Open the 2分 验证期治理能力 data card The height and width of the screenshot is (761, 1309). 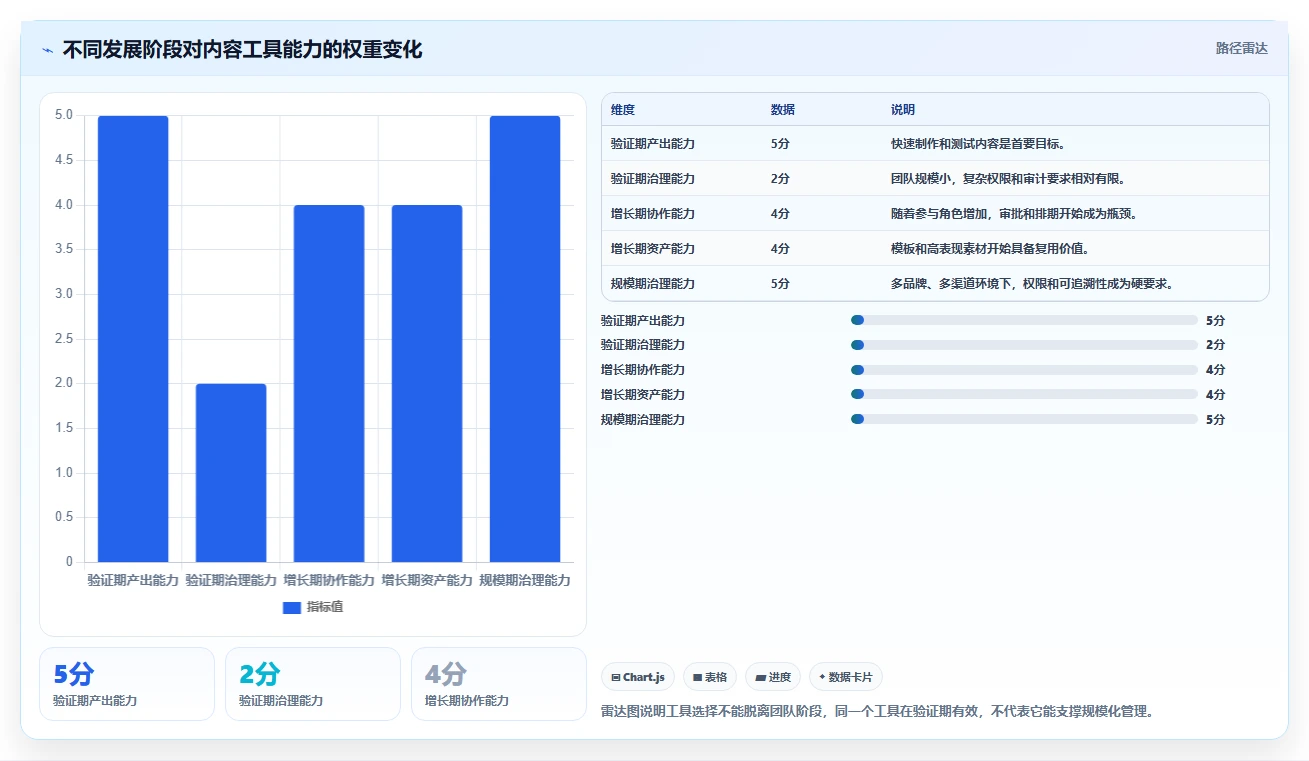pyautogui.click(x=313, y=684)
